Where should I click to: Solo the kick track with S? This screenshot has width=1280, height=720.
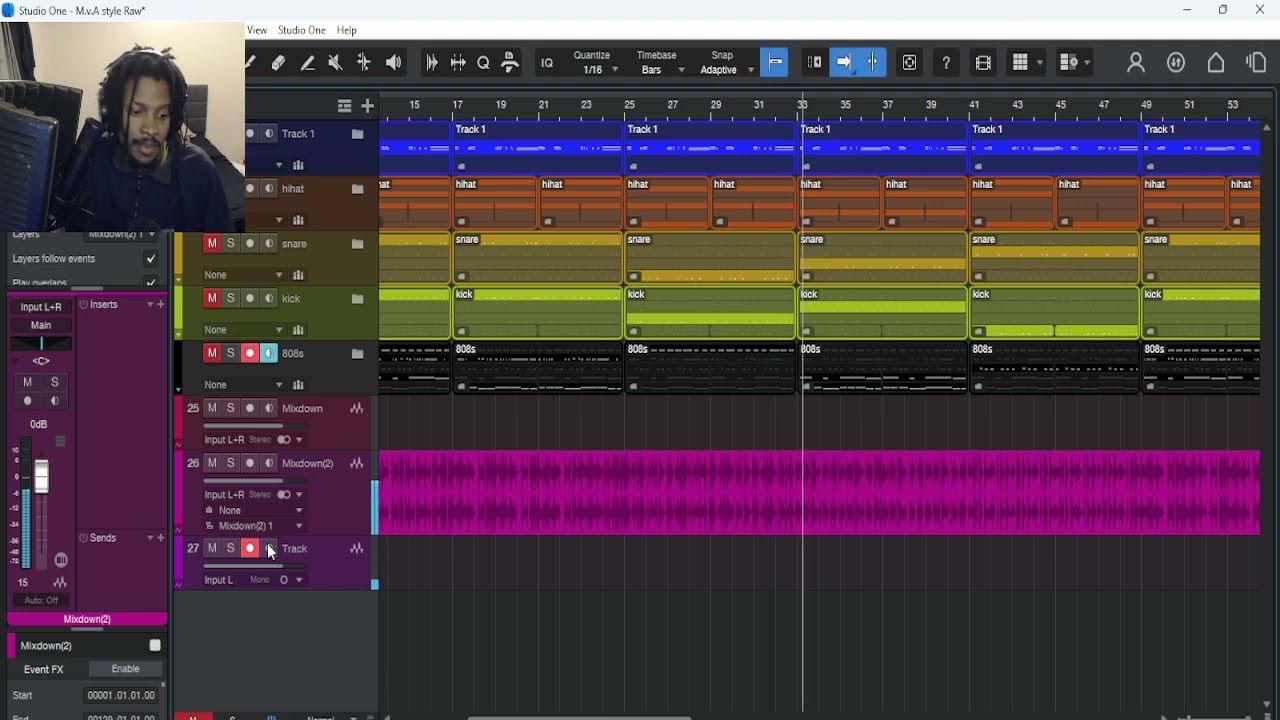pyautogui.click(x=231, y=299)
